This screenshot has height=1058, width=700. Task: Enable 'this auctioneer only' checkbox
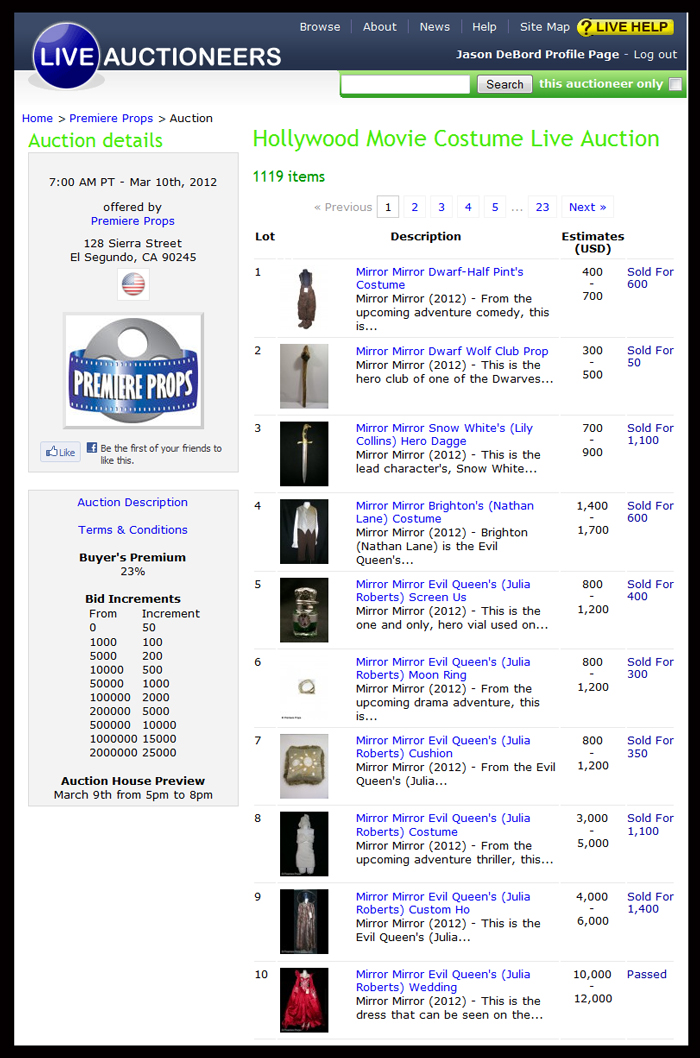click(675, 84)
